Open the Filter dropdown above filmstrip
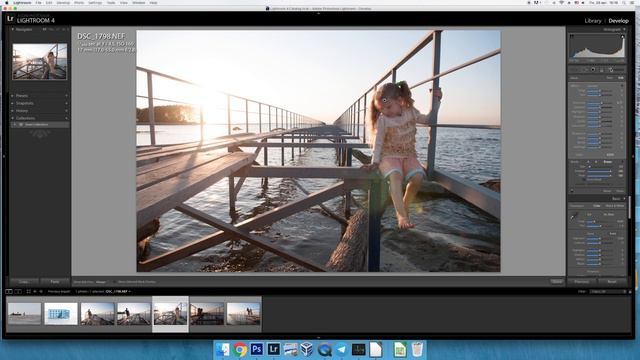The height and width of the screenshot is (360, 640). pos(608,291)
